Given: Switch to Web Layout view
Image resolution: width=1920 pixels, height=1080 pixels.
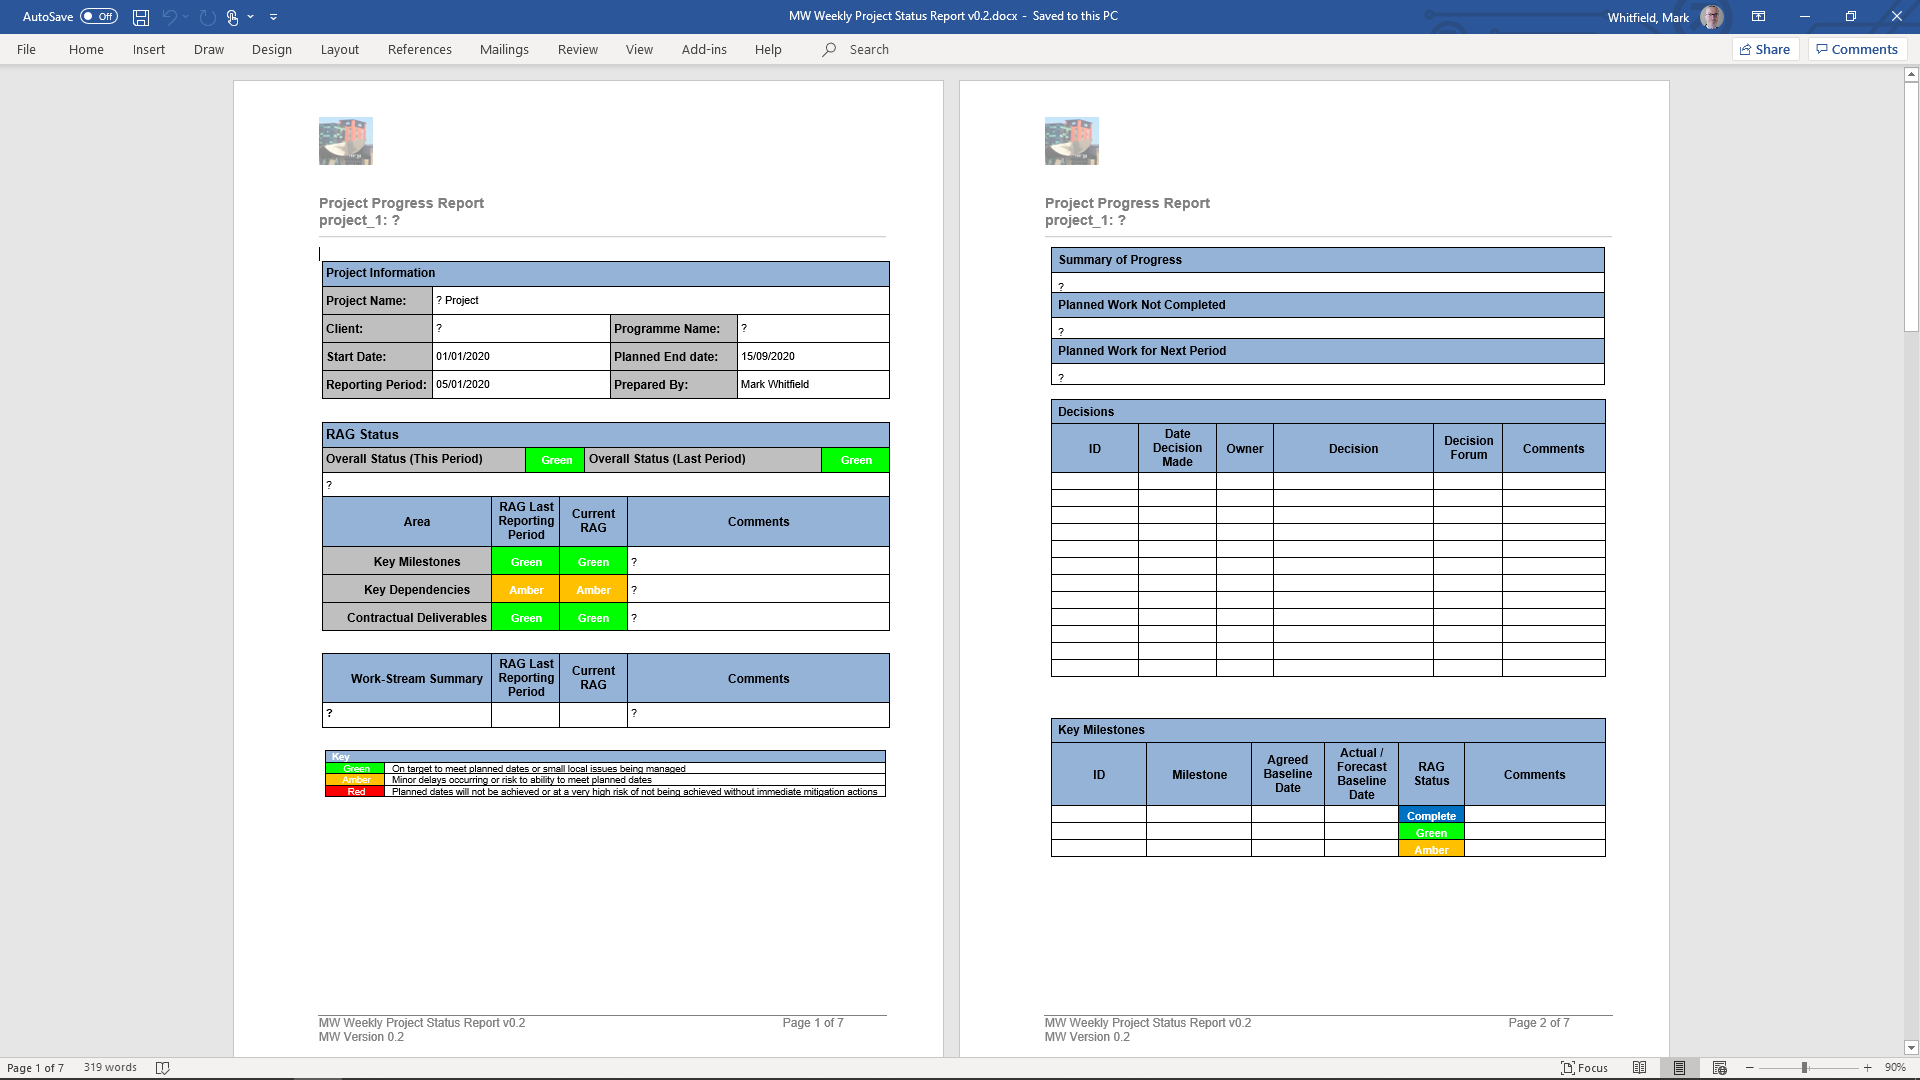Looking at the screenshot, I should (x=1719, y=1068).
